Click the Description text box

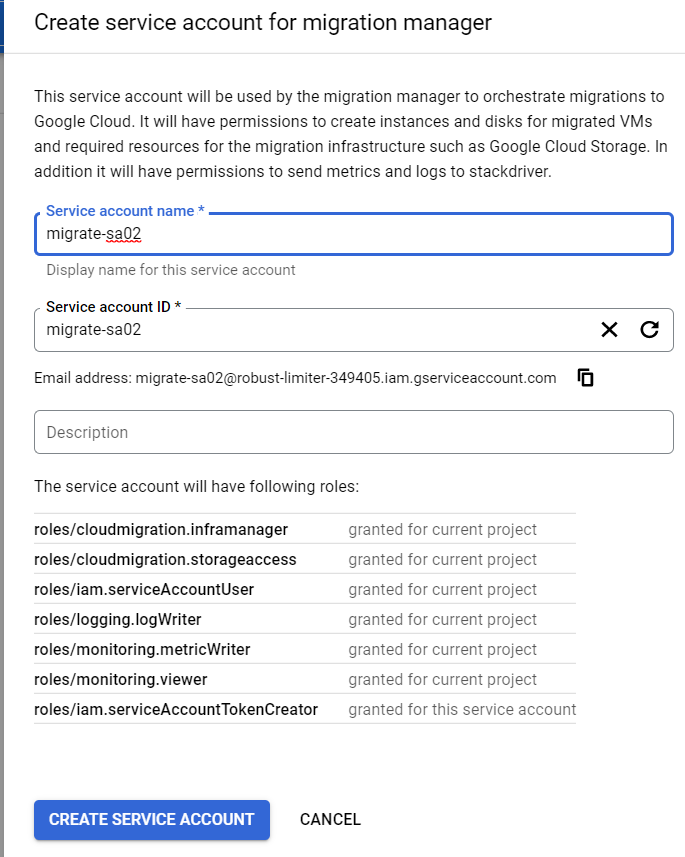coord(353,433)
